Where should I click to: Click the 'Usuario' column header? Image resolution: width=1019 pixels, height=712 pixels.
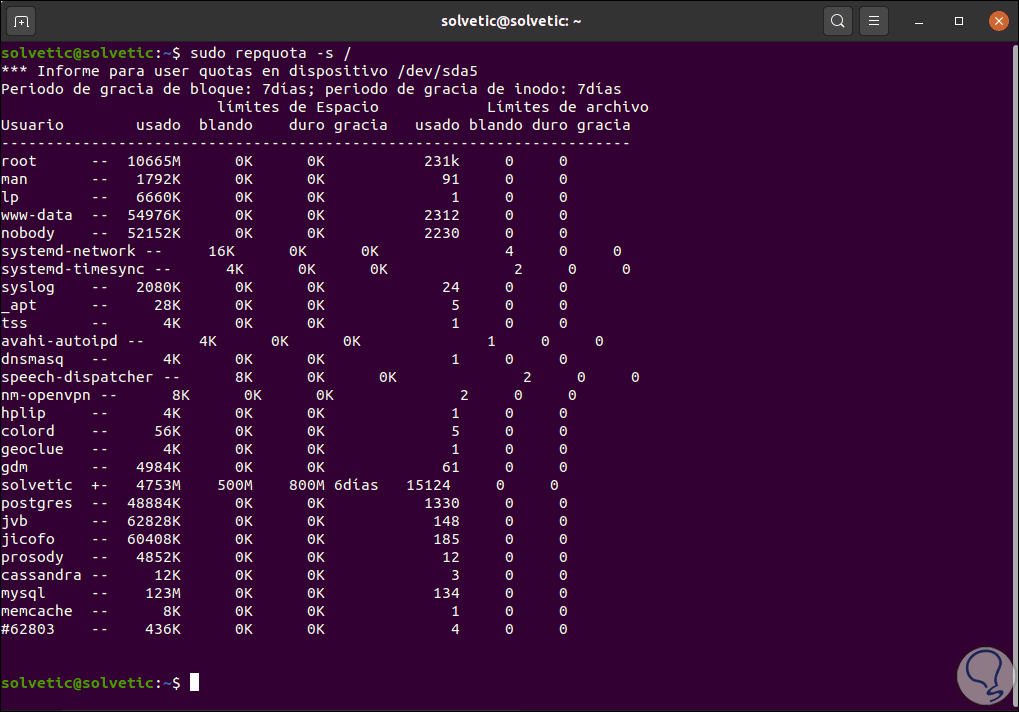pyautogui.click(x=32, y=125)
